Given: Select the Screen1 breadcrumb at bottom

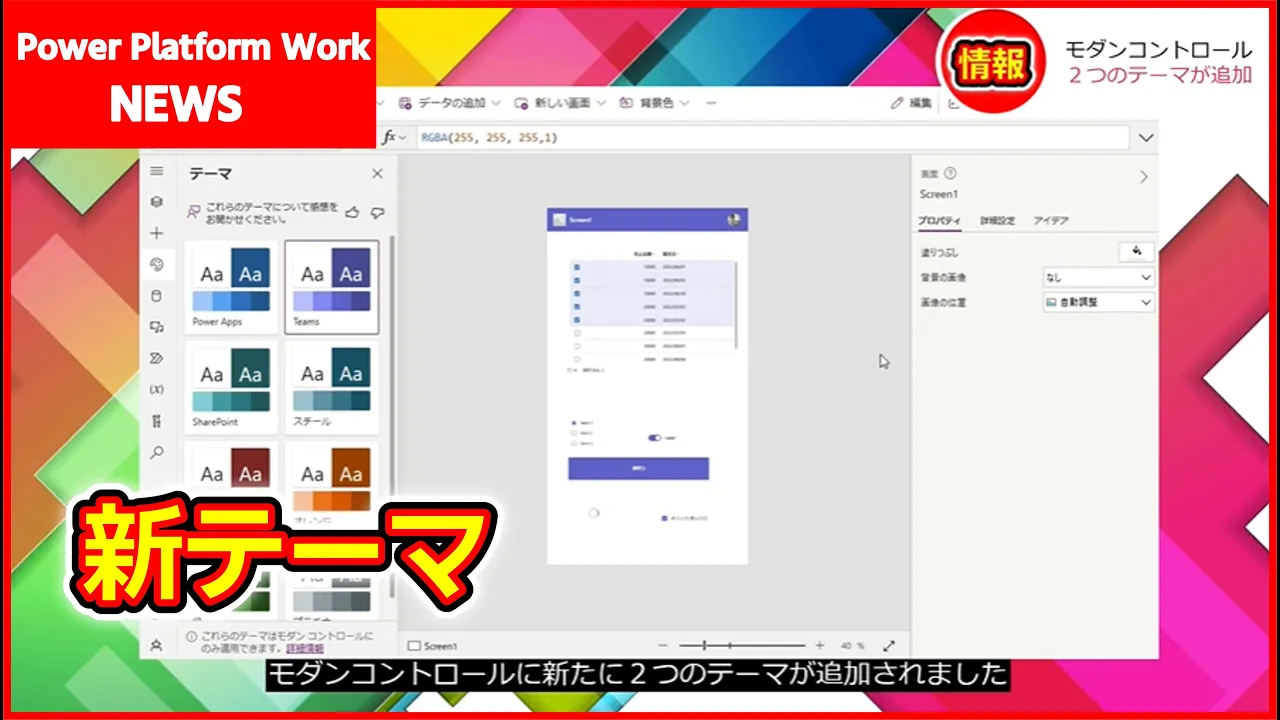Looking at the screenshot, I should pyautogui.click(x=433, y=646).
